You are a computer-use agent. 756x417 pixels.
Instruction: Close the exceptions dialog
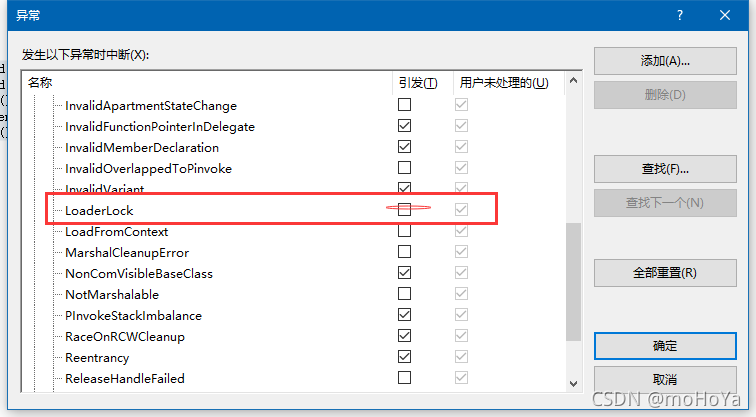[x=727, y=15]
